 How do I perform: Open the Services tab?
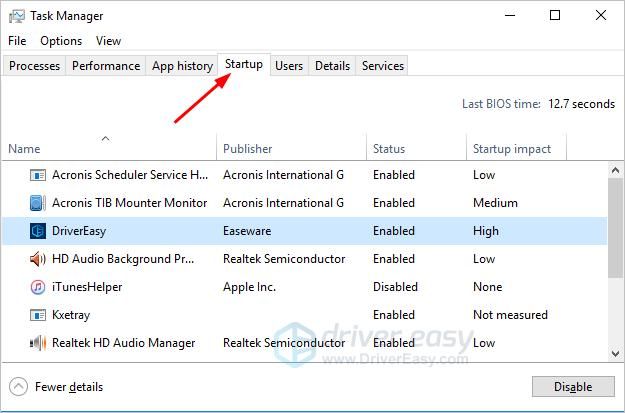tap(383, 66)
